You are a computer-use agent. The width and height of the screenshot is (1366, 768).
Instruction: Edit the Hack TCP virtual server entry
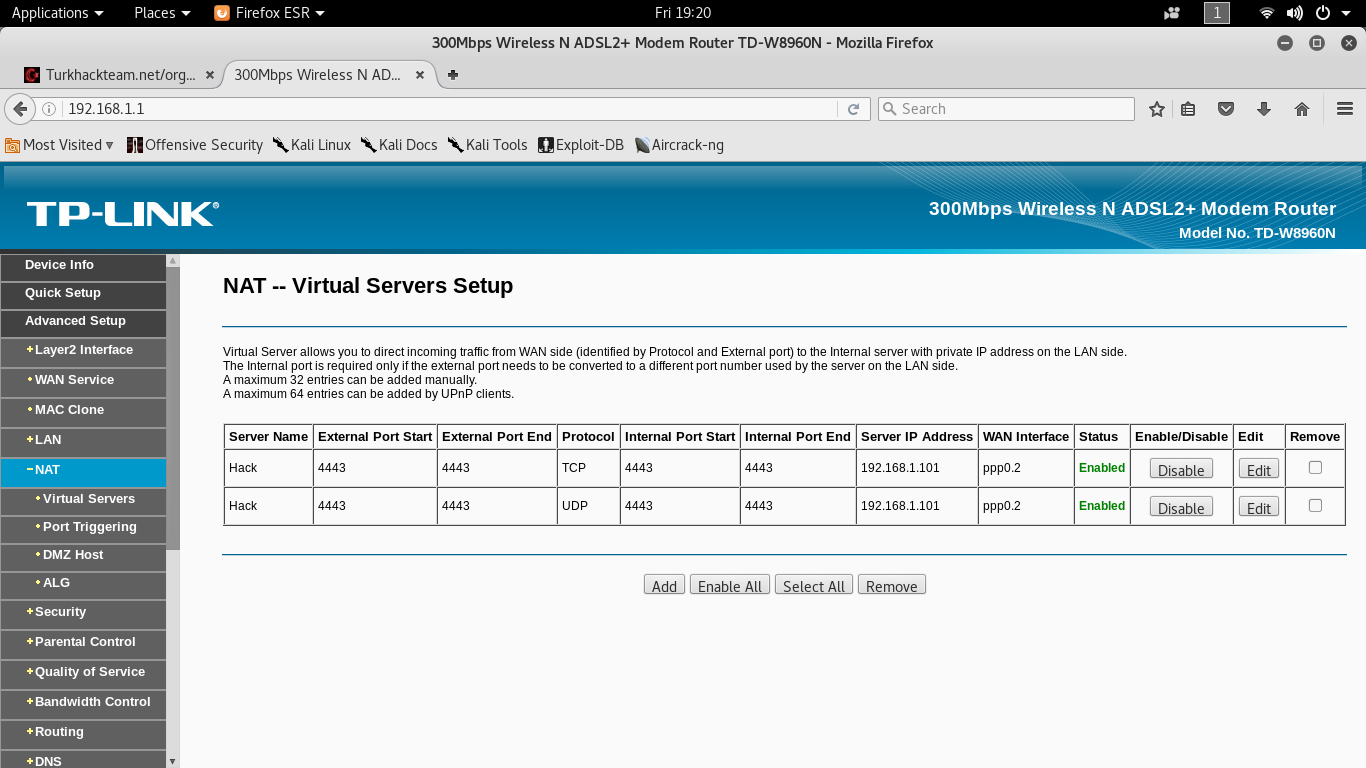[x=1259, y=469]
